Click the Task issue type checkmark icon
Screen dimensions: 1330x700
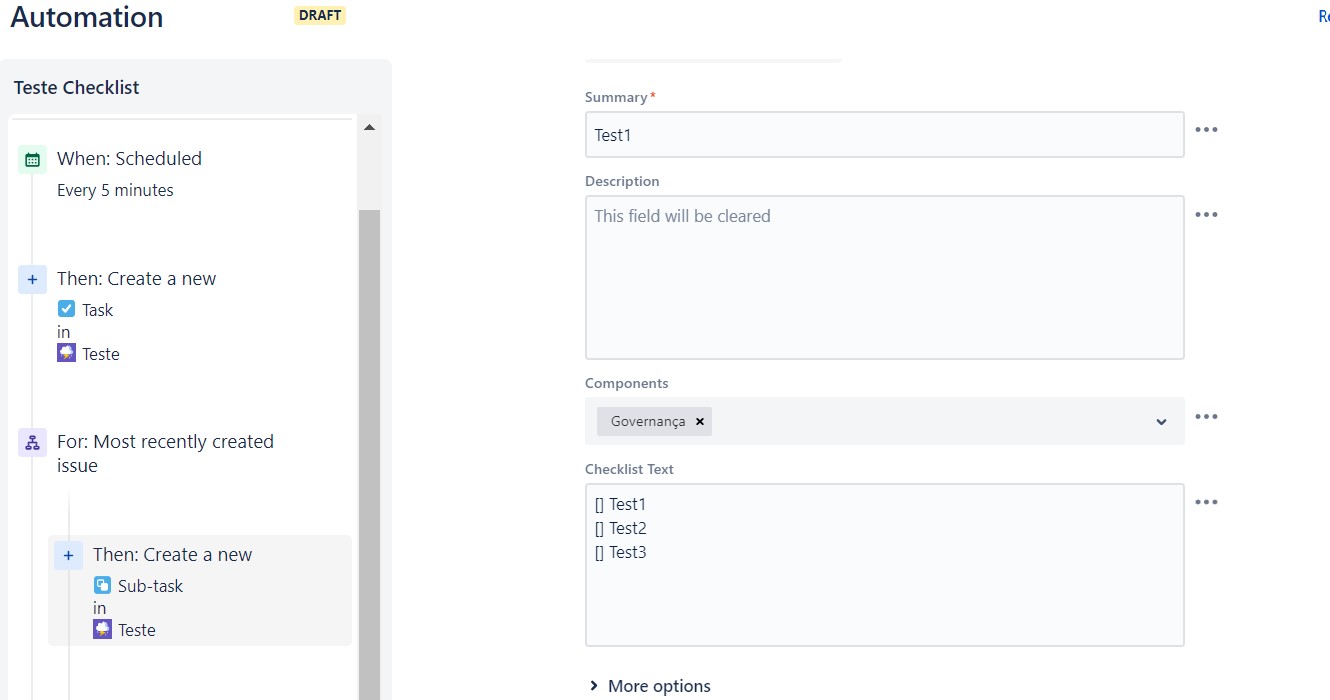(x=66, y=309)
